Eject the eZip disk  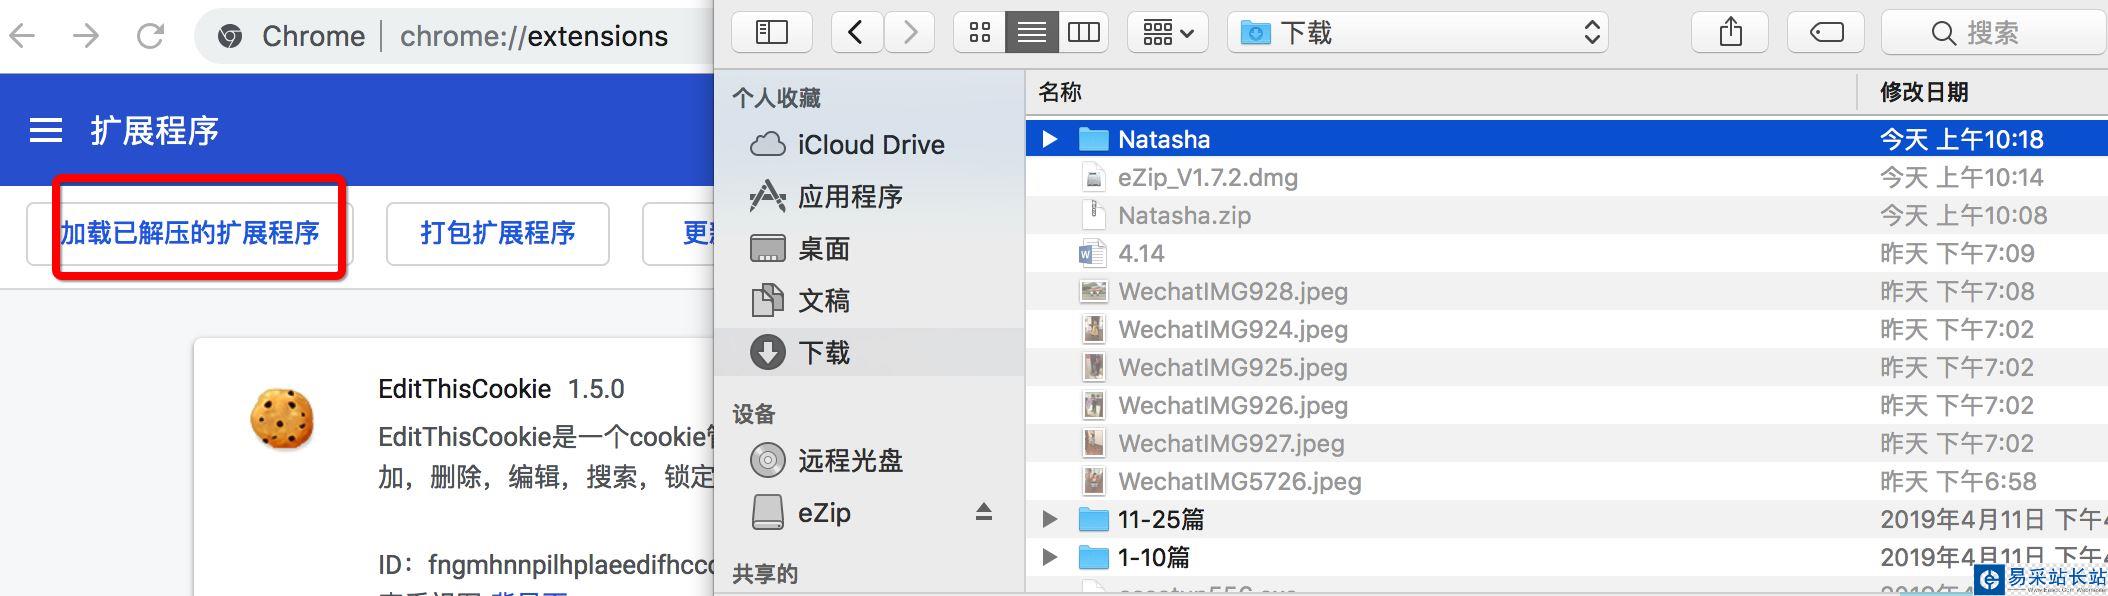983,513
